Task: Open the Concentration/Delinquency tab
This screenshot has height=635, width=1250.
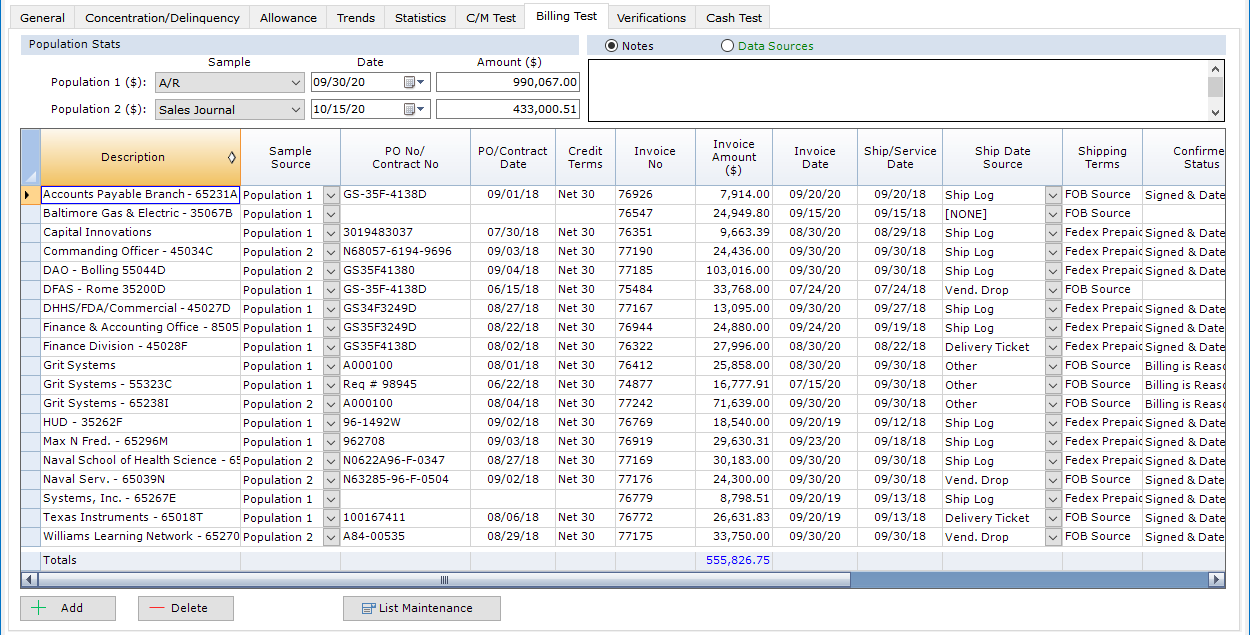Action: click(x=162, y=18)
